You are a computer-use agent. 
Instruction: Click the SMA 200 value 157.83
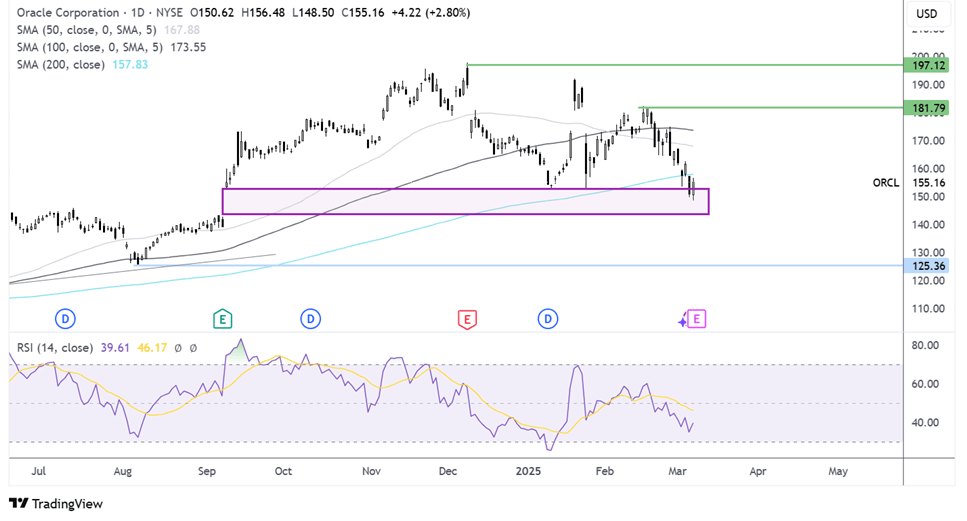130,64
